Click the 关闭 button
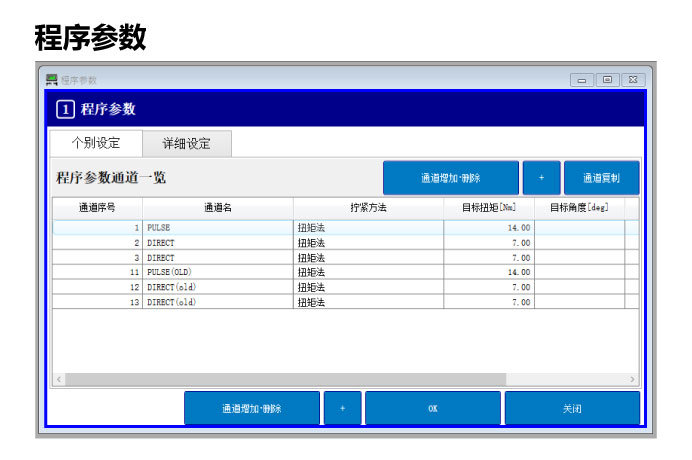This screenshot has height=460, width=692. (x=572, y=408)
